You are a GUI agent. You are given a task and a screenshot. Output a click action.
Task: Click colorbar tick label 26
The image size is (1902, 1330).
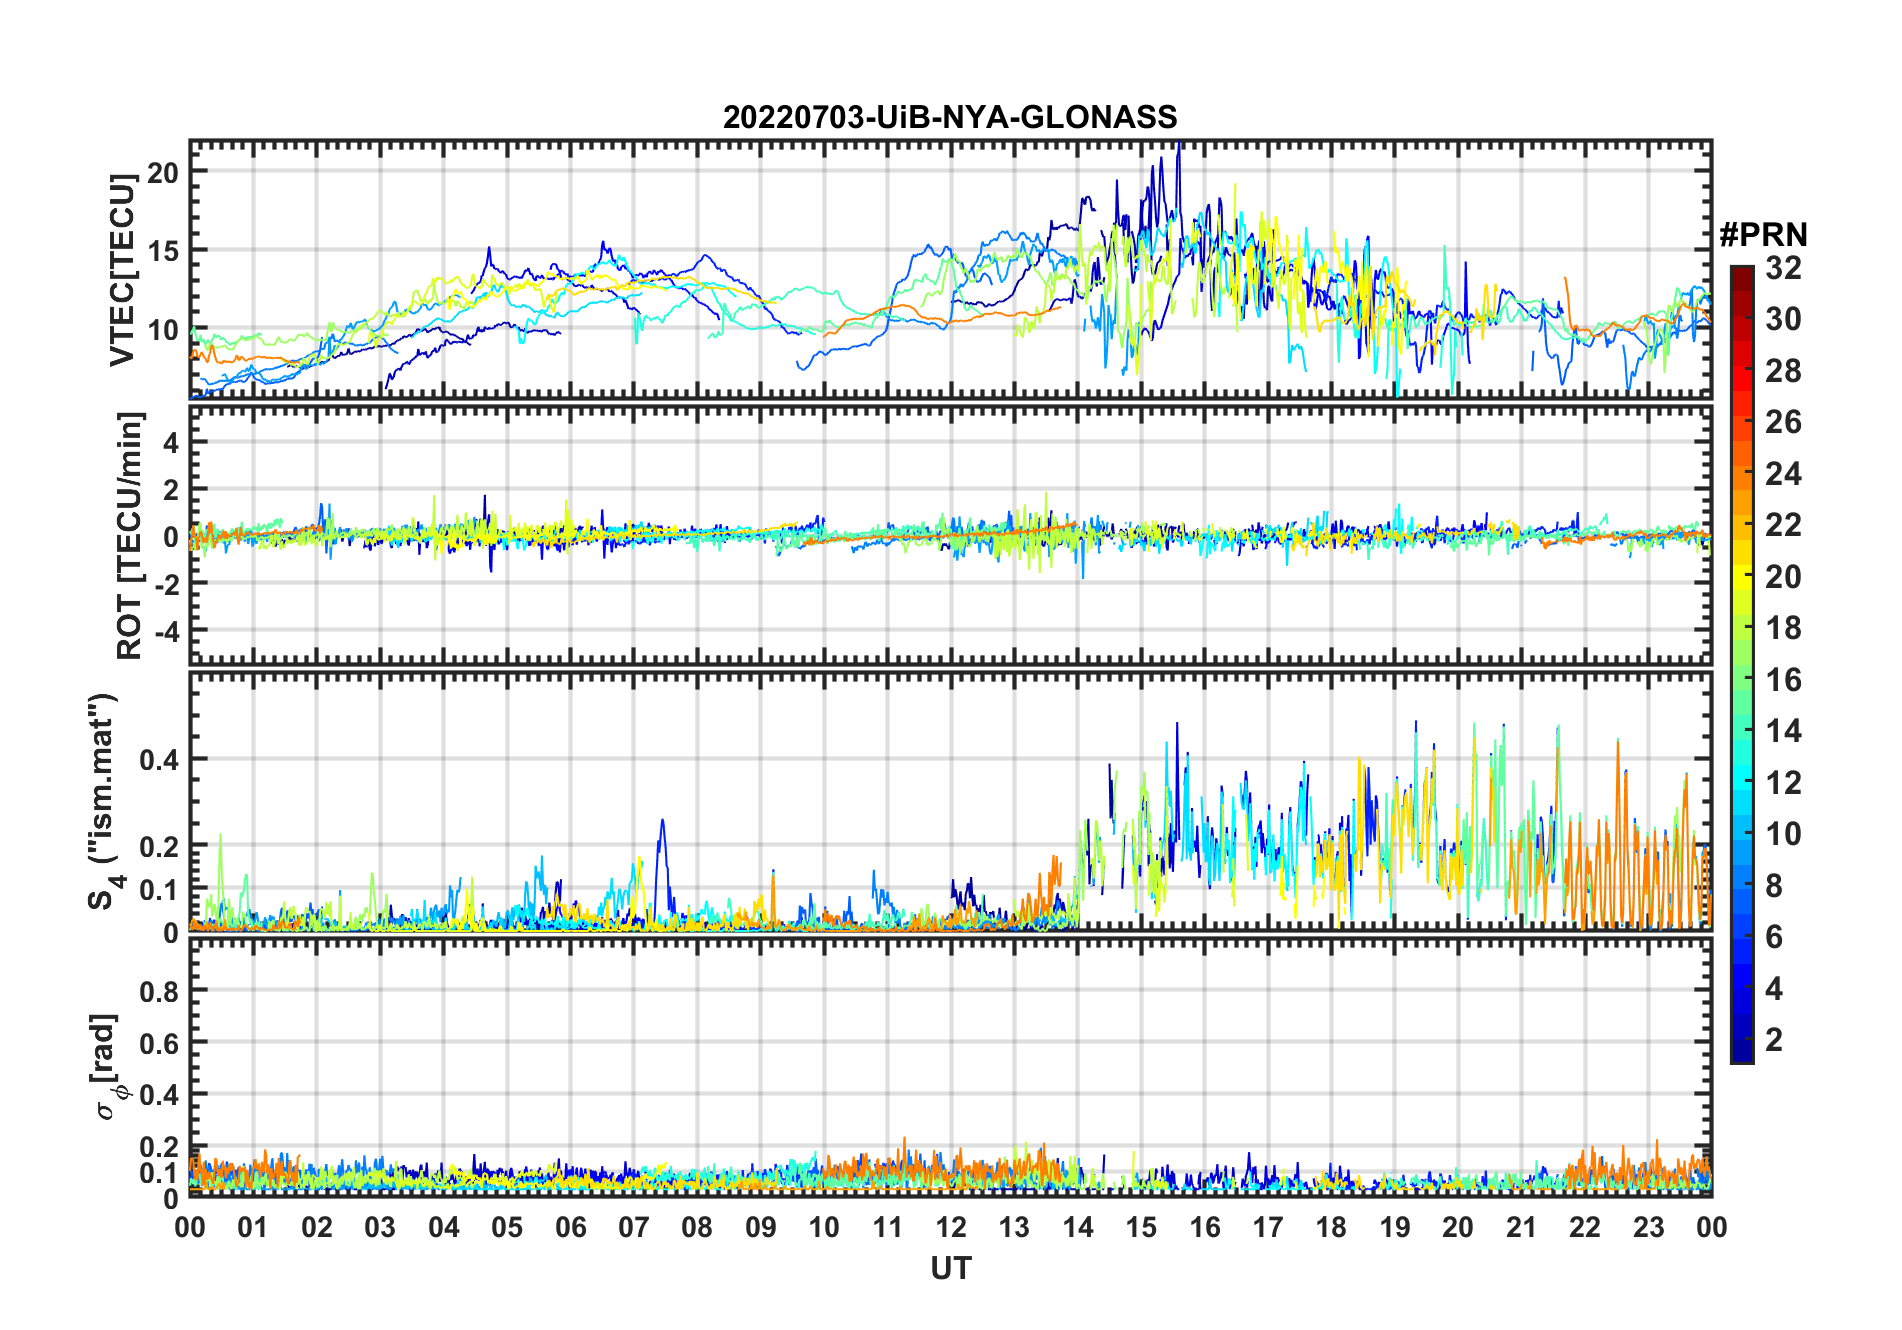[1783, 422]
